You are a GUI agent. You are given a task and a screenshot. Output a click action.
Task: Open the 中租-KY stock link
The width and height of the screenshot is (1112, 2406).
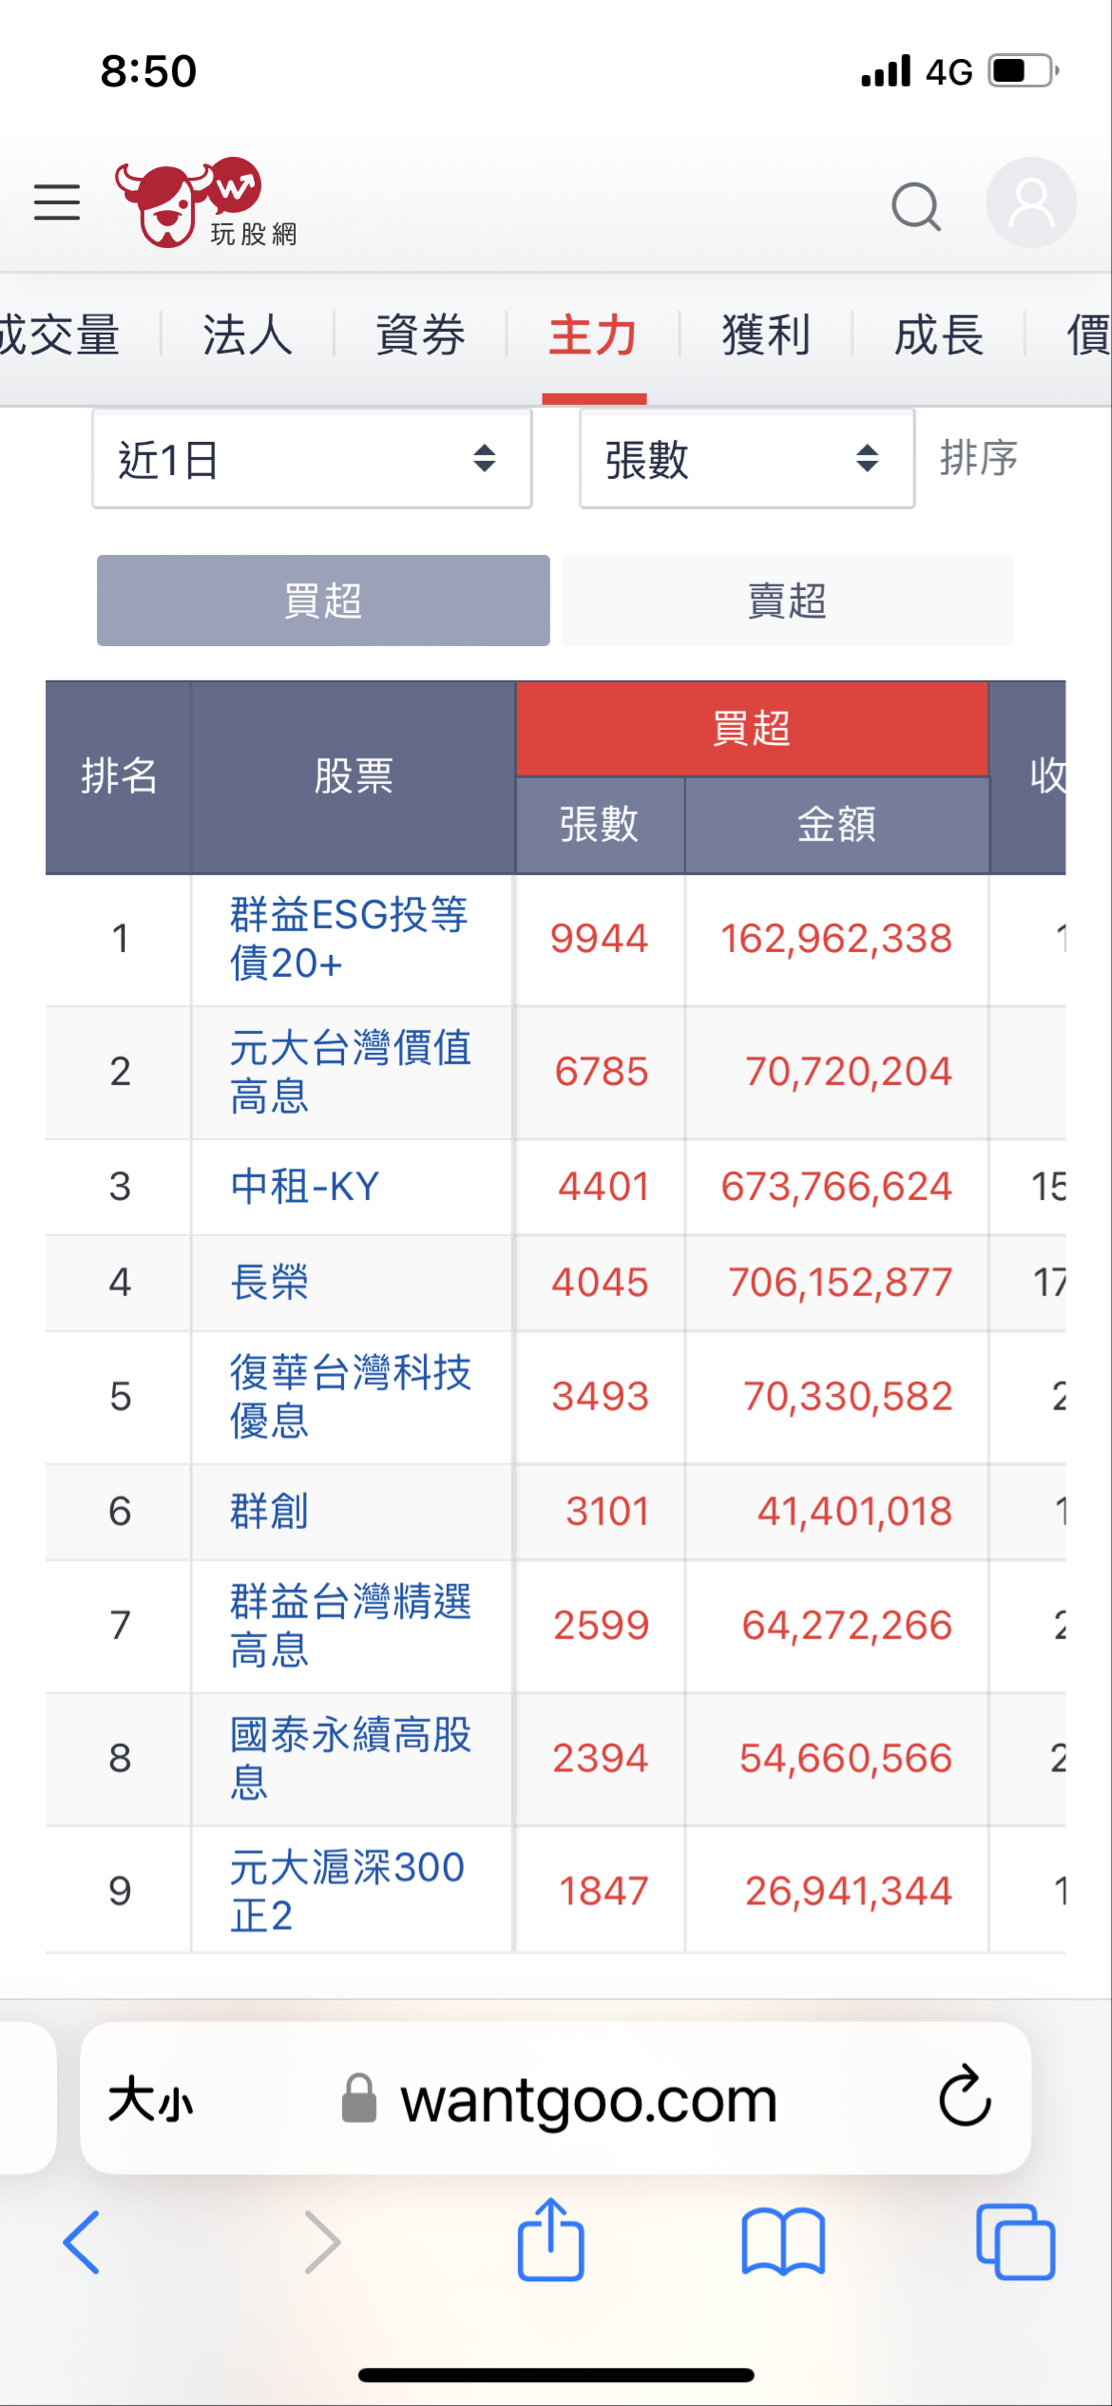tap(305, 1187)
